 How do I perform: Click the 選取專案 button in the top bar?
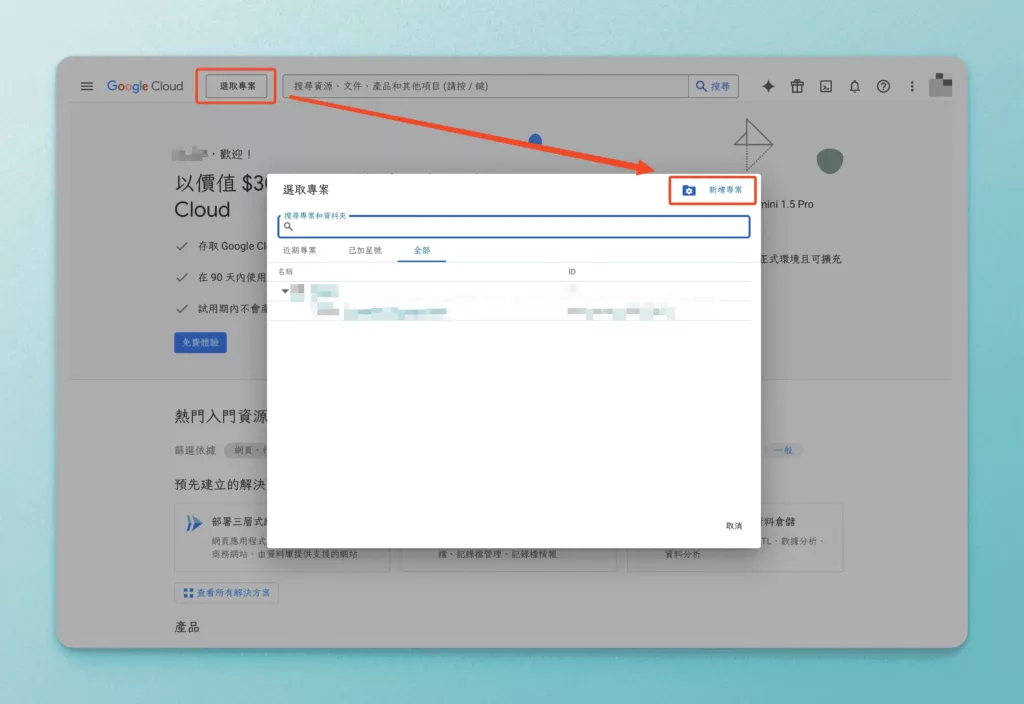(x=237, y=86)
